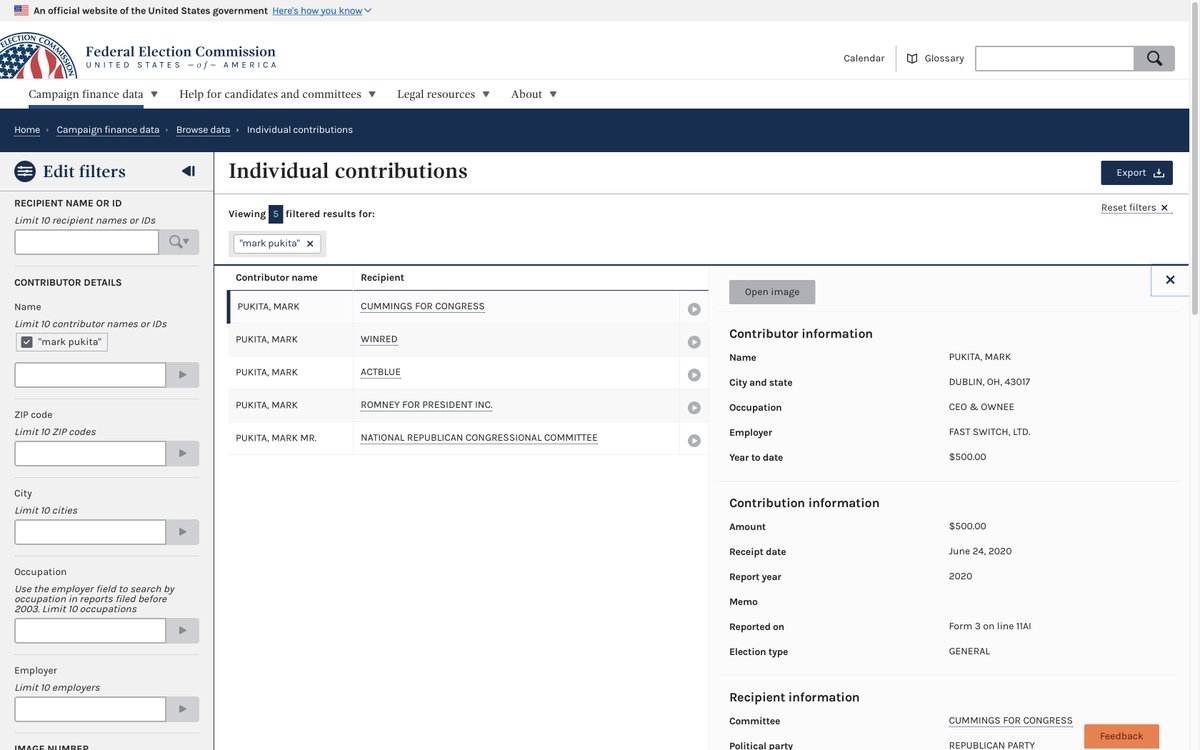Go to Home breadcrumb

point(27,130)
